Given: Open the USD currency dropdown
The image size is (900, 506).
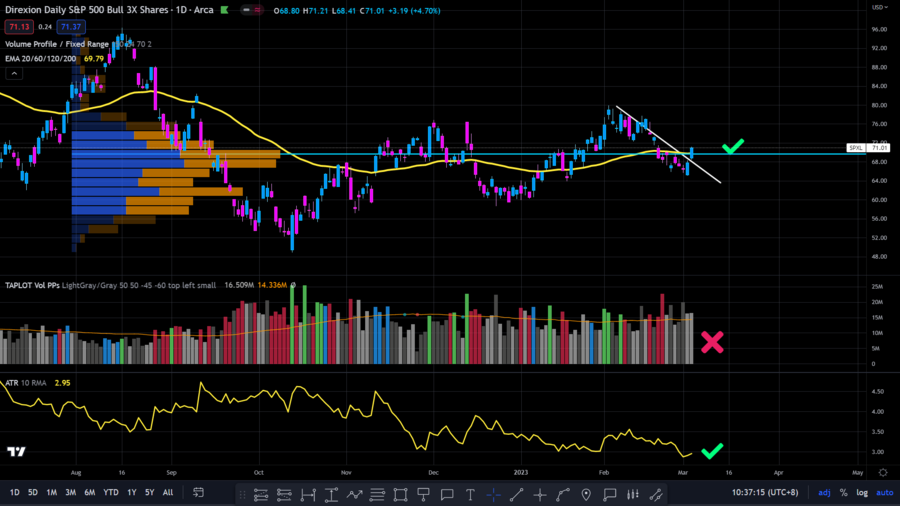Looking at the screenshot, I should (880, 8).
